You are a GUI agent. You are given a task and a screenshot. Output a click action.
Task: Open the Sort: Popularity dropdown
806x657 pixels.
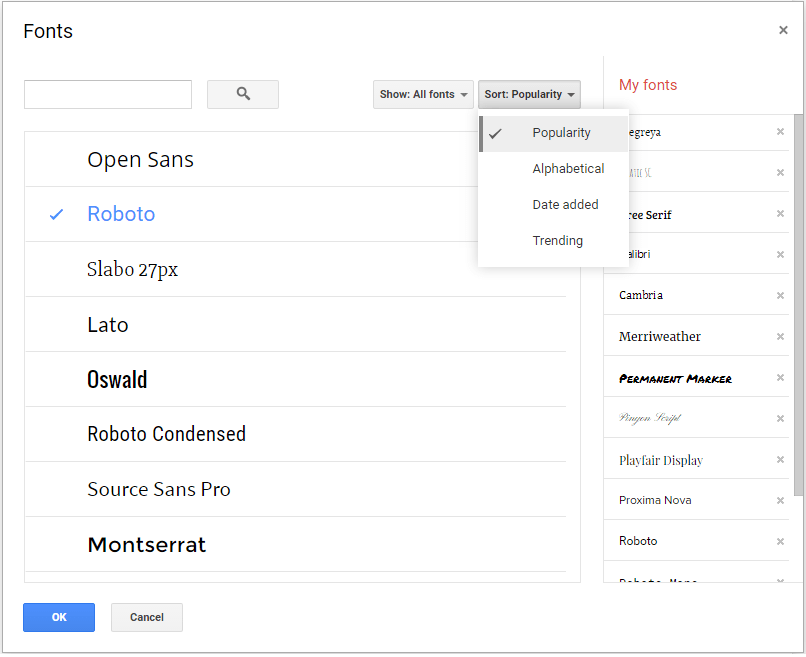[529, 94]
